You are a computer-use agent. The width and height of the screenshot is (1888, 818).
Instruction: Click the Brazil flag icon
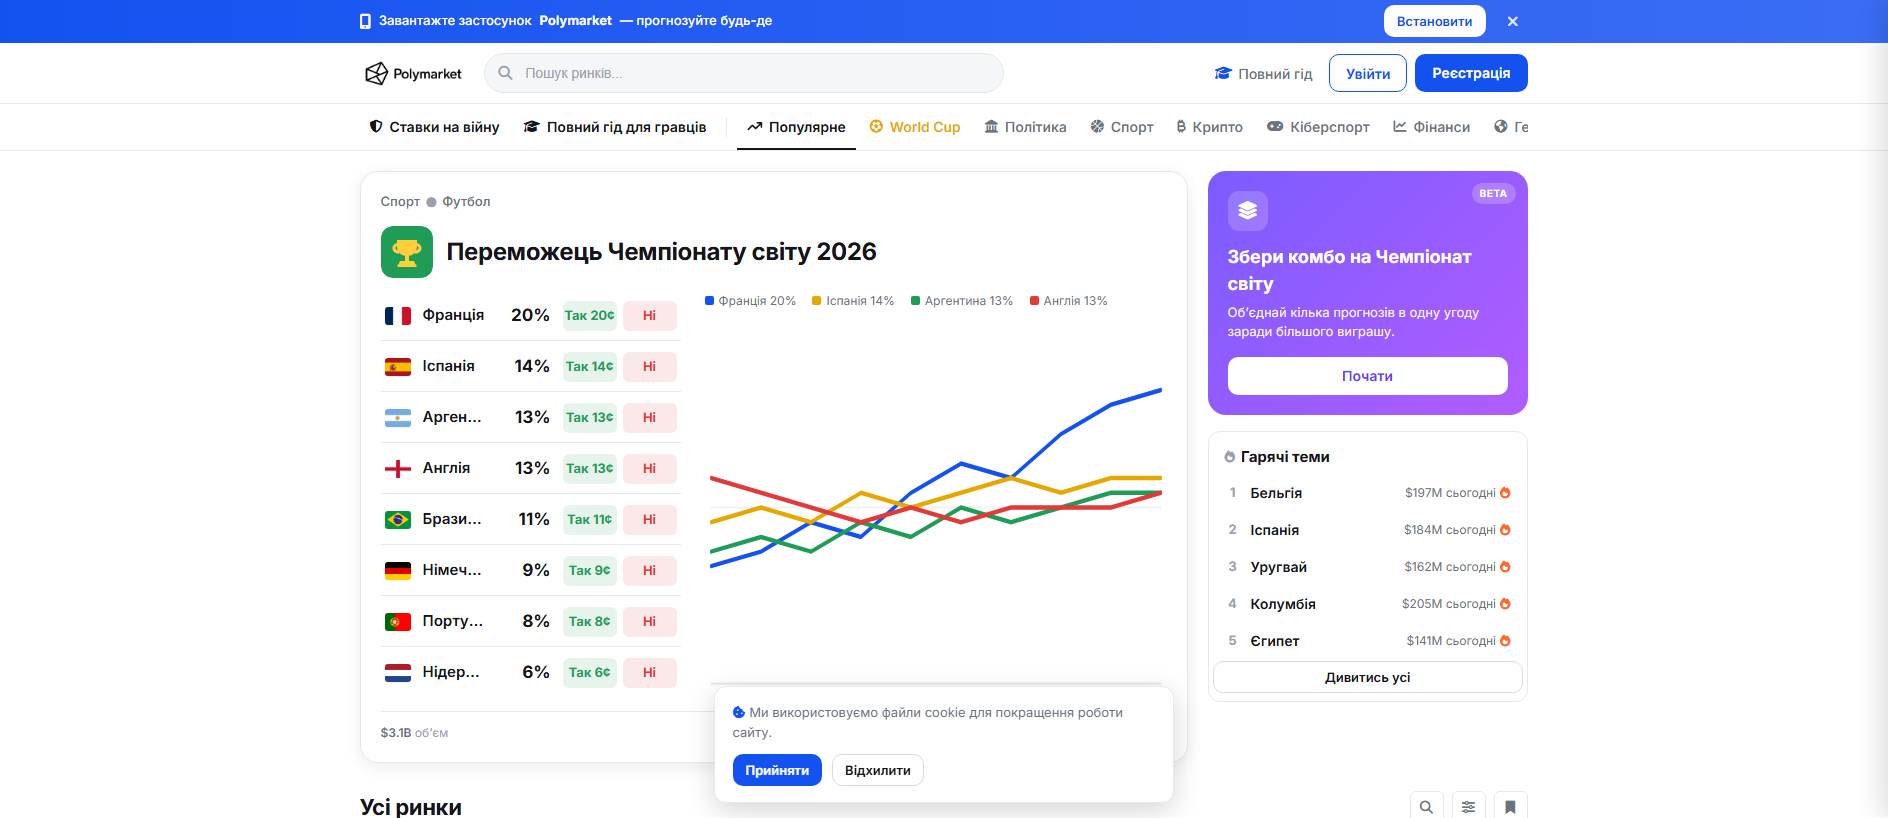click(398, 520)
